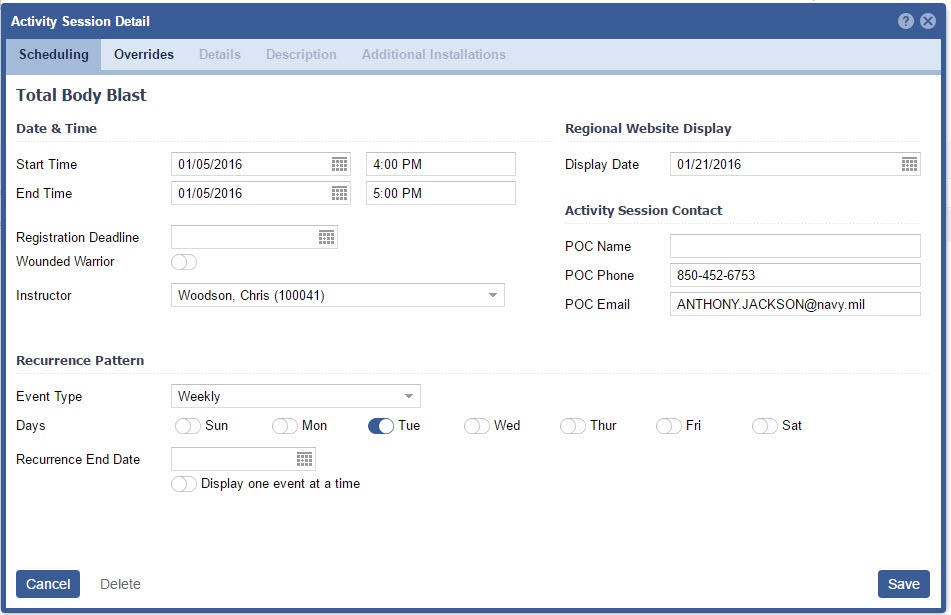Image resolution: width=951 pixels, height=615 pixels.
Task: Click the POC Name input field
Action: point(794,246)
